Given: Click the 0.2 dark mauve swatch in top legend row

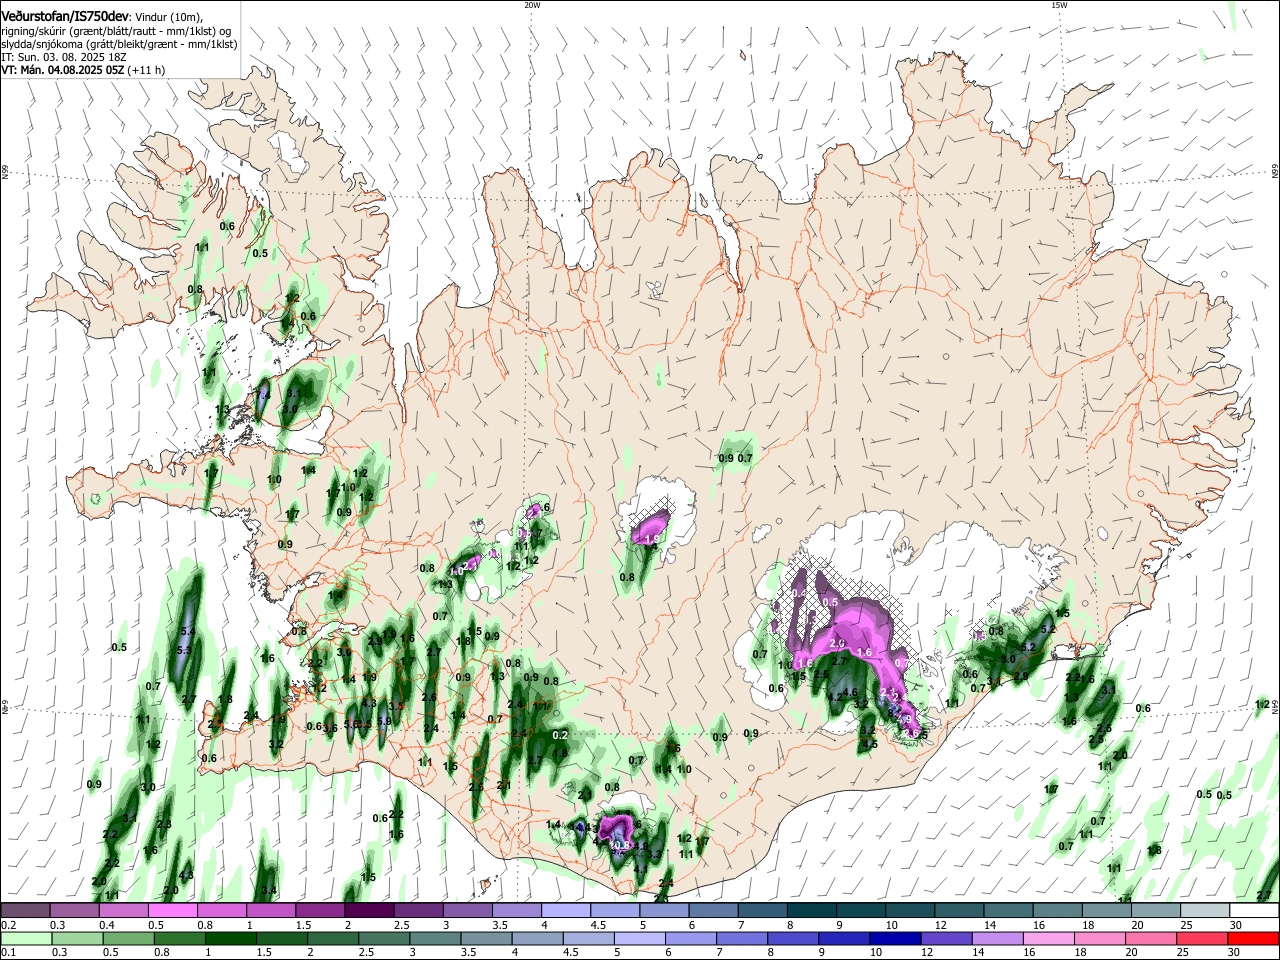Looking at the screenshot, I should [x=25, y=910].
